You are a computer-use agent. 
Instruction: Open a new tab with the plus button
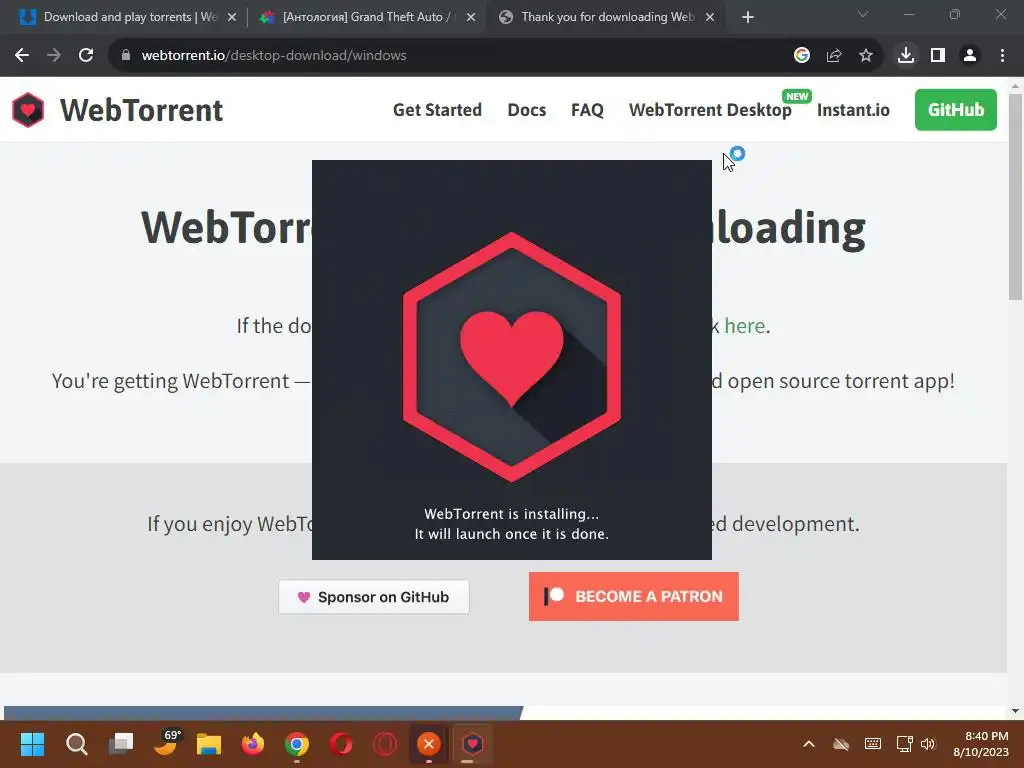point(748,17)
